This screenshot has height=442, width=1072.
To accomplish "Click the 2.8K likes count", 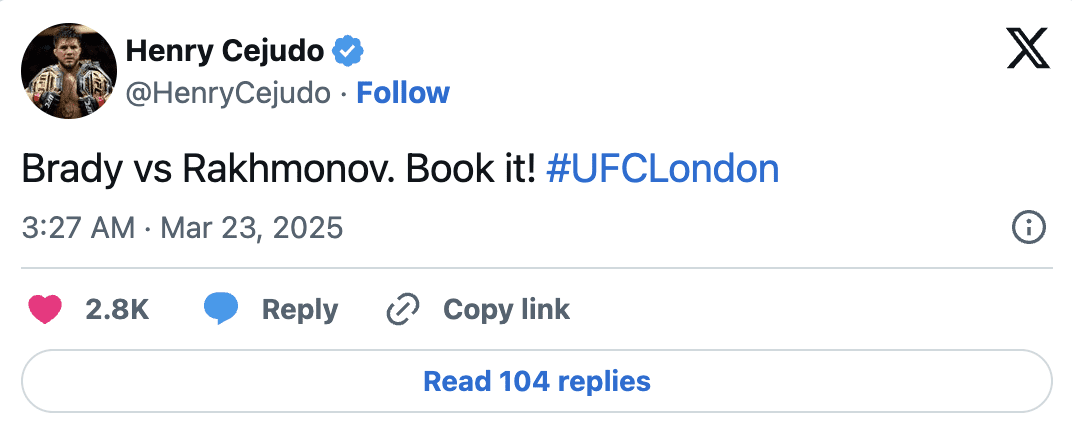I will tap(117, 309).
